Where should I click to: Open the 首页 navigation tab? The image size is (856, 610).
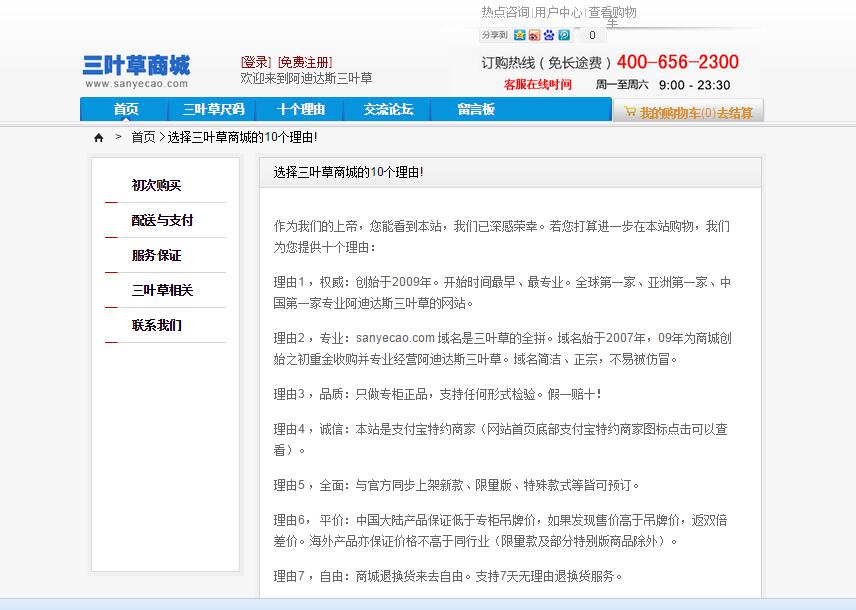(x=126, y=110)
